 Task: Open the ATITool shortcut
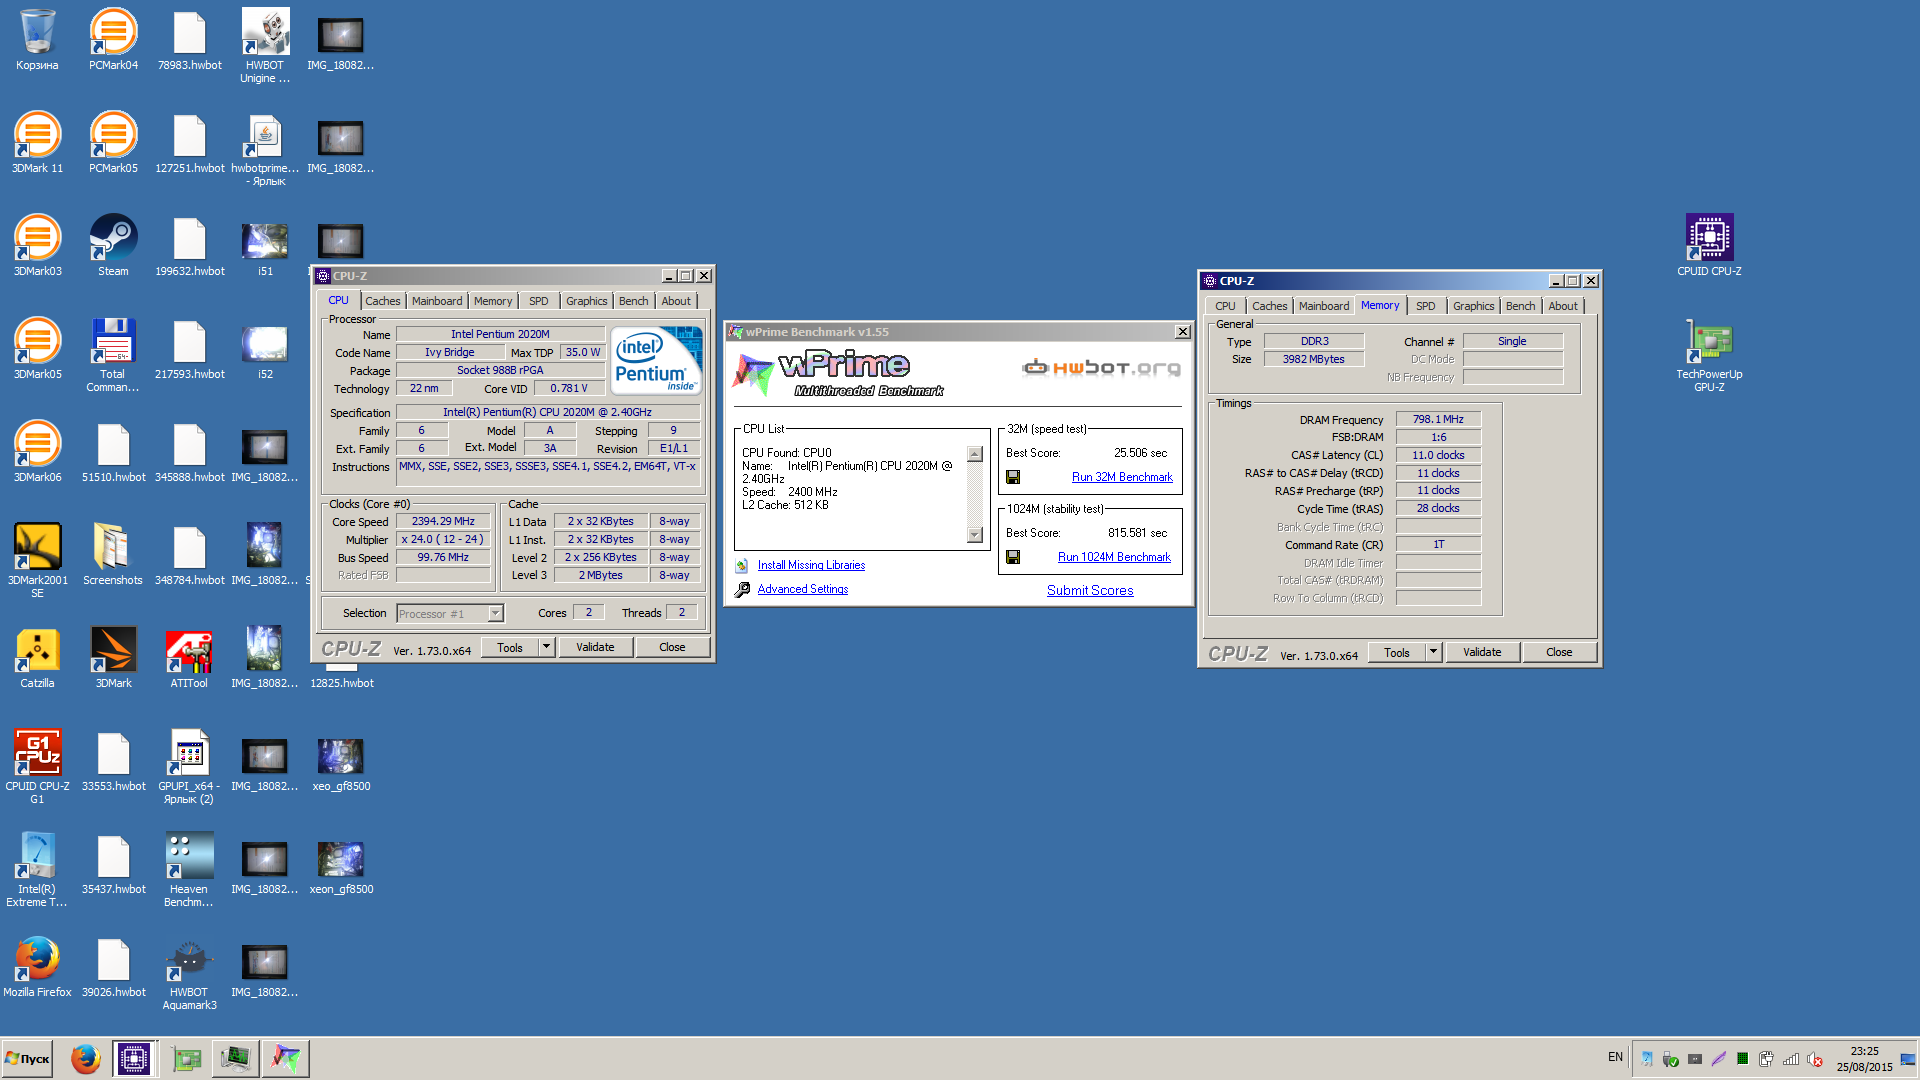click(189, 658)
